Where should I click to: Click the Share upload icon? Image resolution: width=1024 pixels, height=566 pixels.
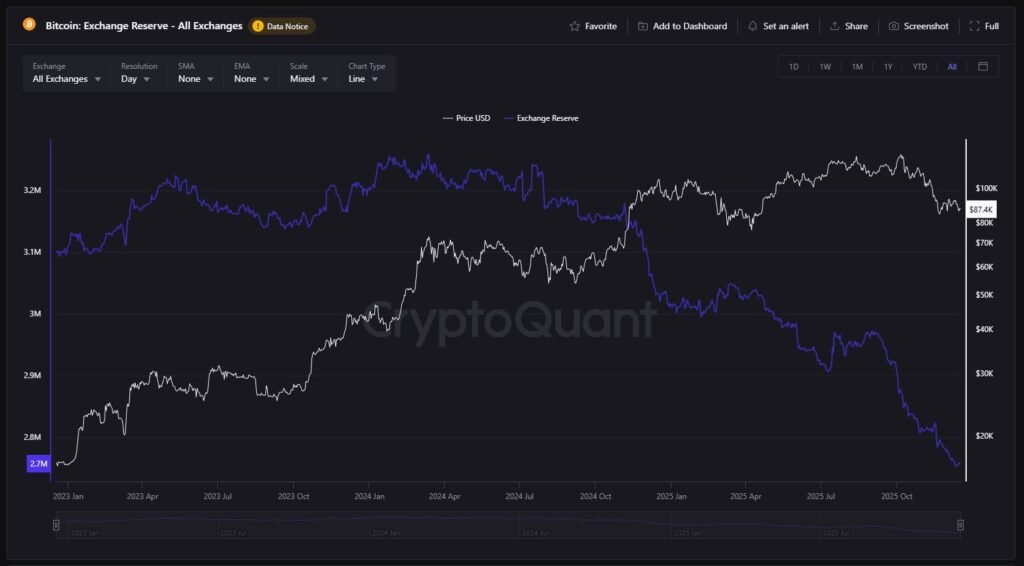(x=834, y=26)
